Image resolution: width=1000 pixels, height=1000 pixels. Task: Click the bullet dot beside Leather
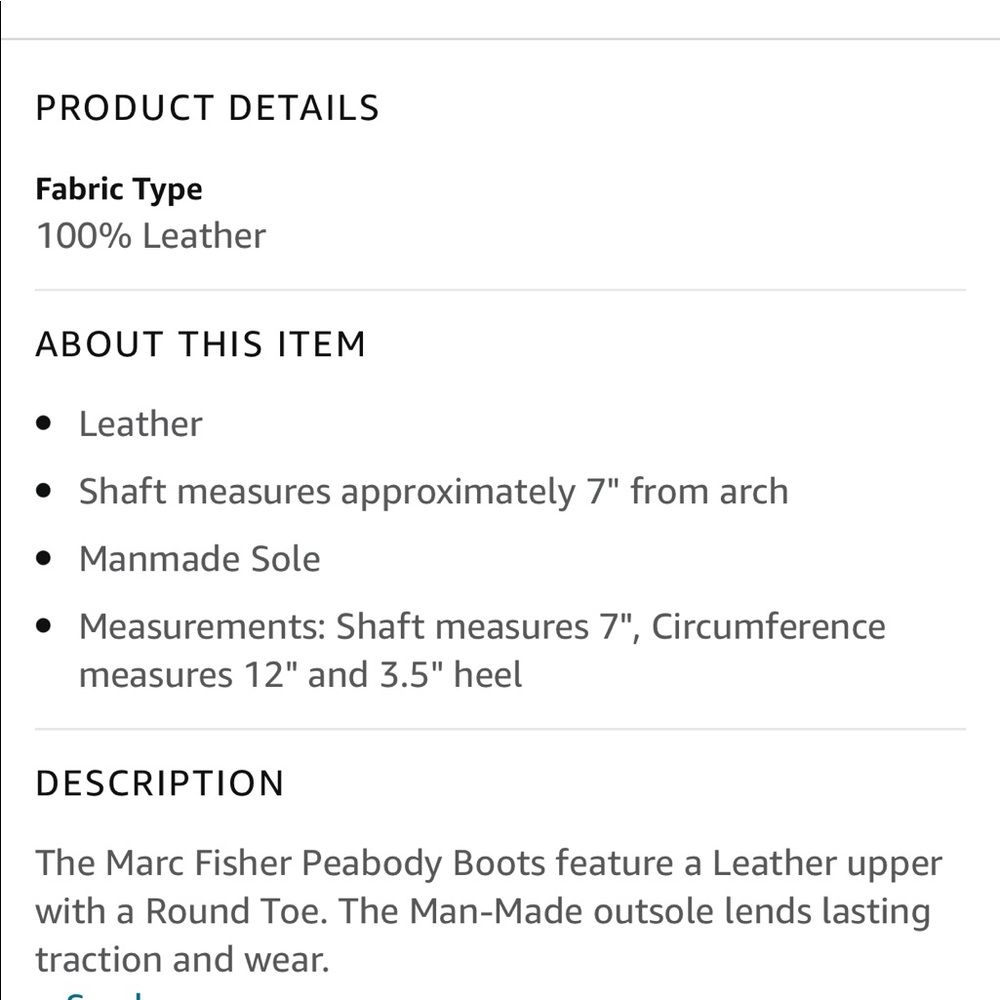pyautogui.click(x=43, y=424)
